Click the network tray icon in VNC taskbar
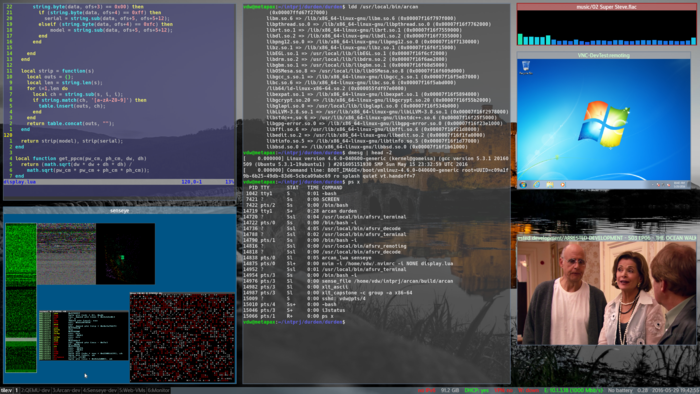The width and height of the screenshot is (700, 394). tap(663, 185)
